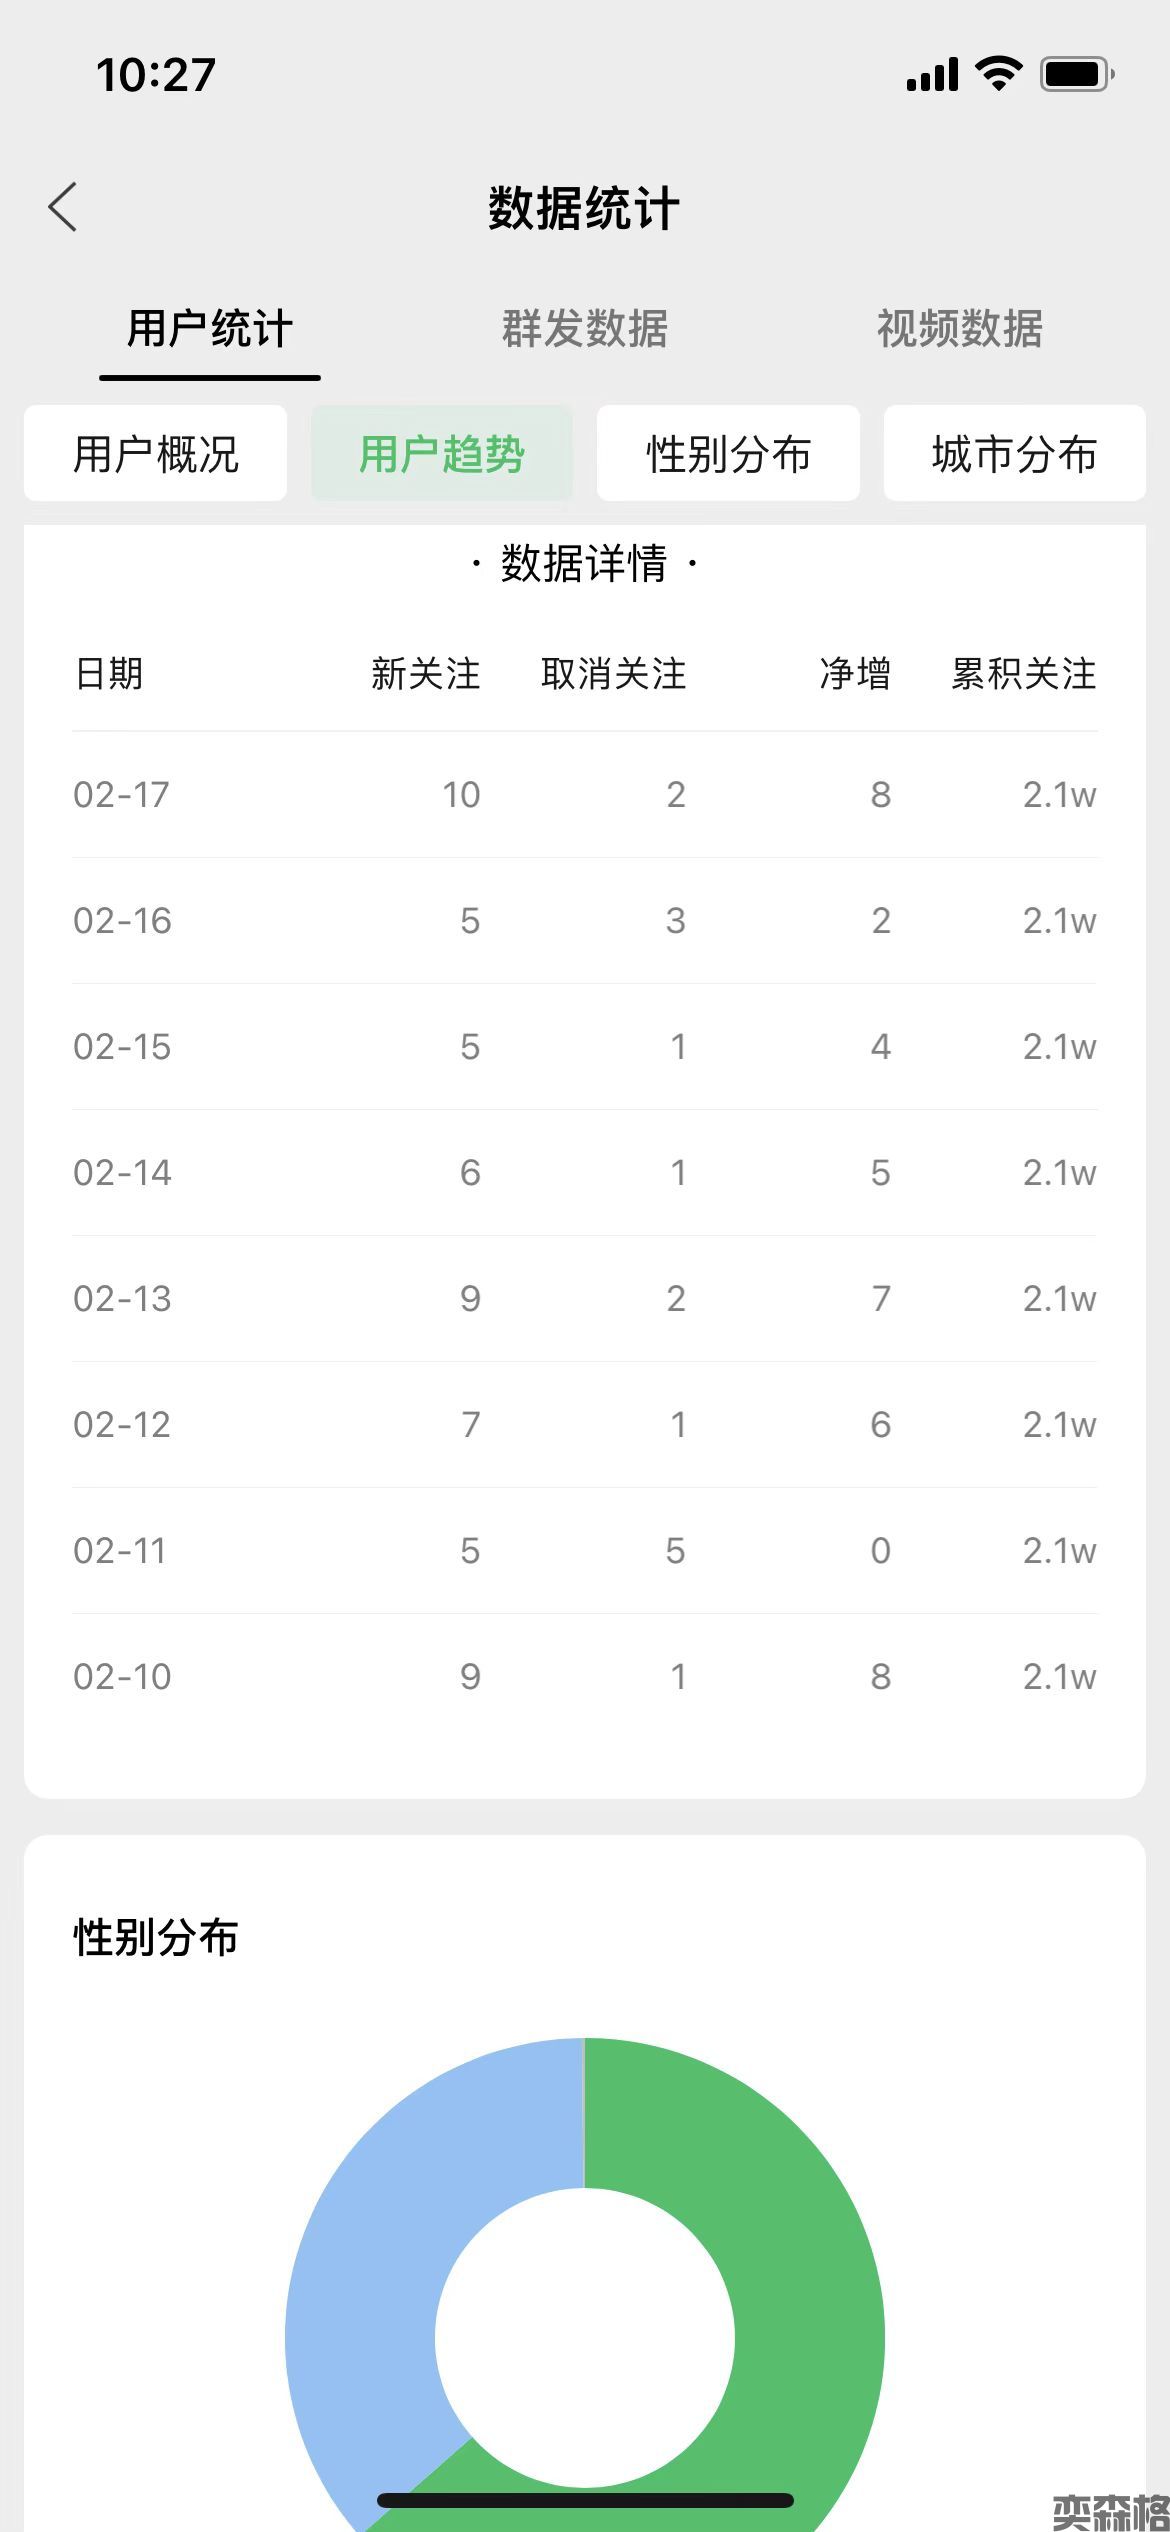
Task: Click the 取消关注 column header
Action: pyautogui.click(x=614, y=674)
